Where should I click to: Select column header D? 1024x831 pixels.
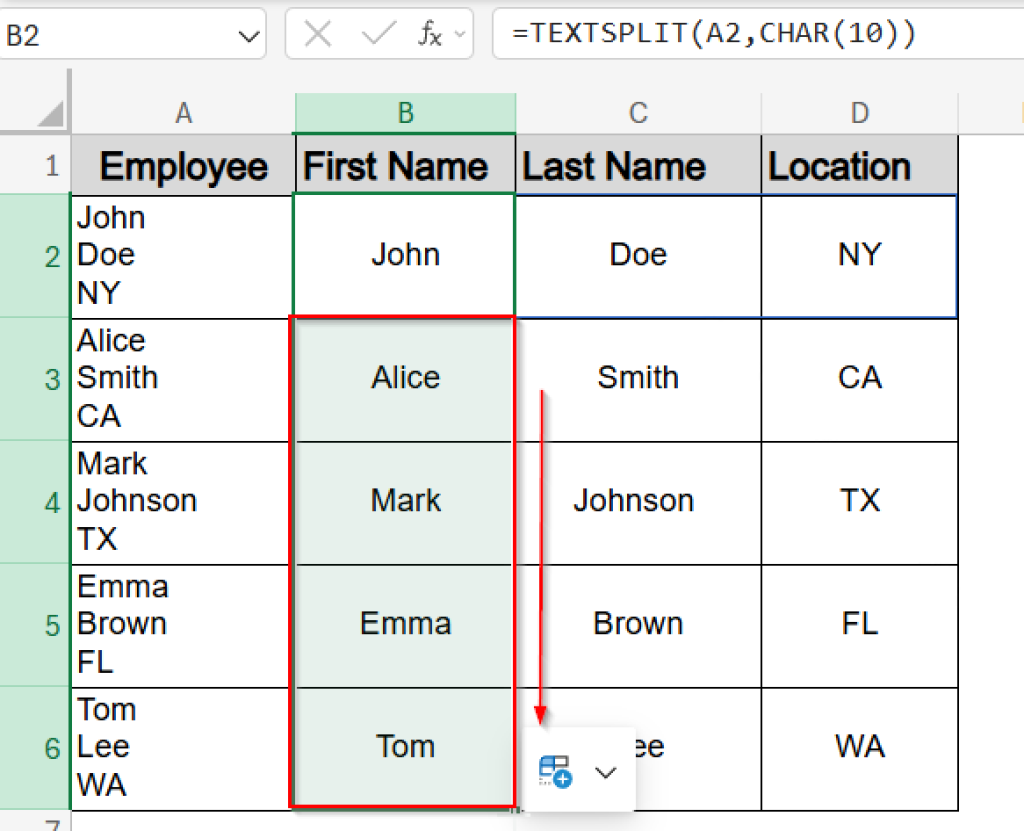859,113
